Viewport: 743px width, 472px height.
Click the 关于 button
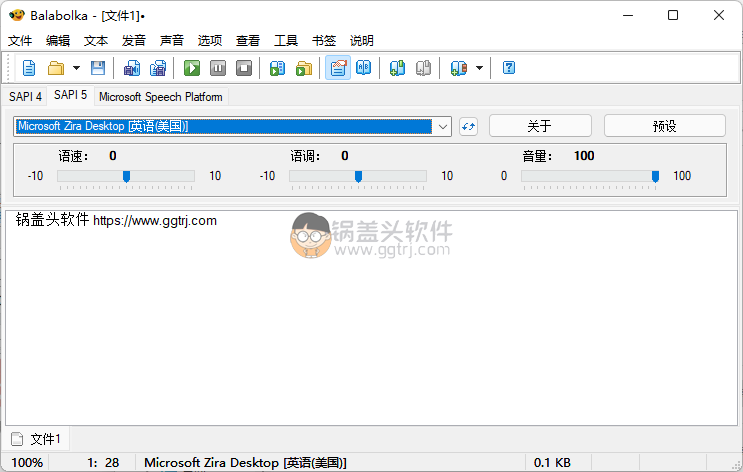(x=540, y=126)
